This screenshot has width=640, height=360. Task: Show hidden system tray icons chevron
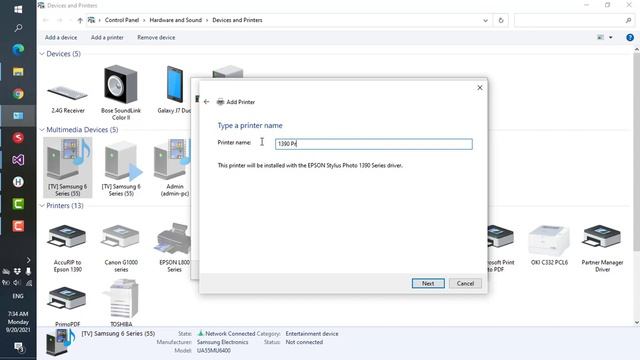pos(28,260)
